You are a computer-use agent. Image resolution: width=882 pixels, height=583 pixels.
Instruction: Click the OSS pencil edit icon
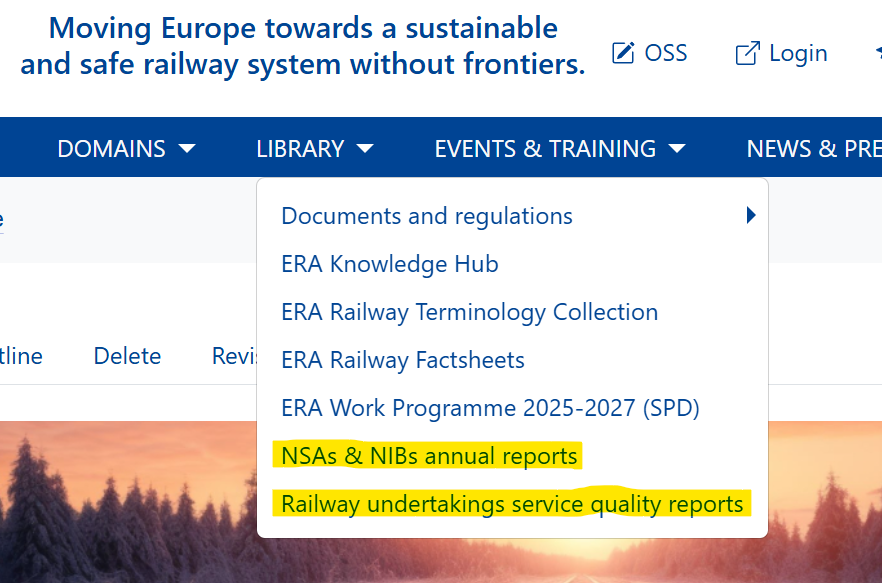623,53
